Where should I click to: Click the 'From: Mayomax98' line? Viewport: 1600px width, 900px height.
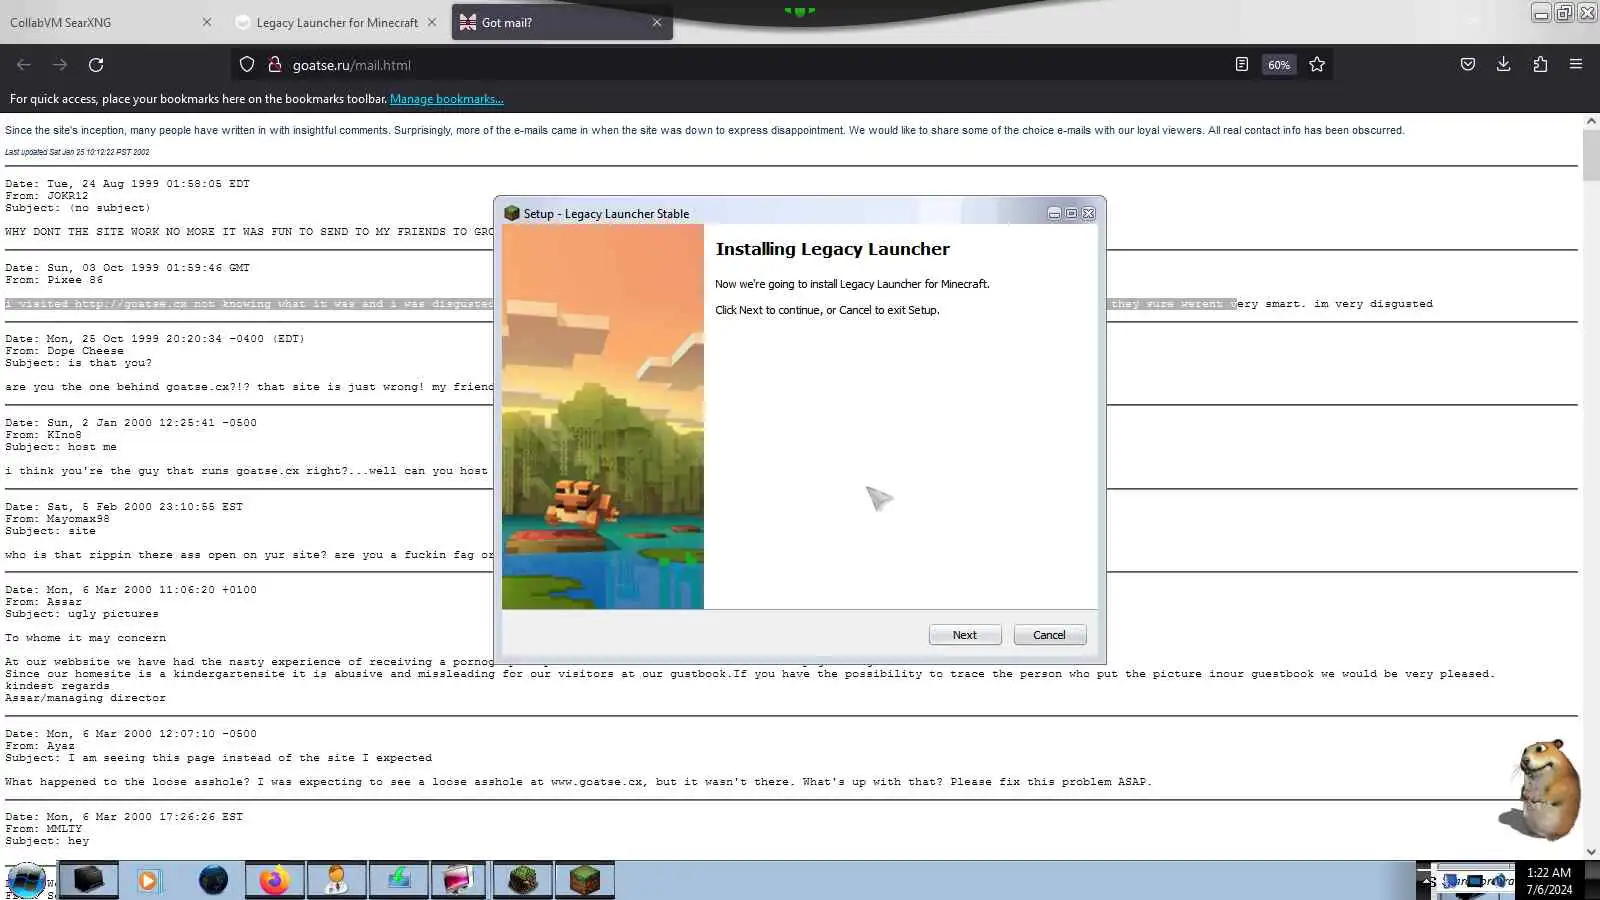click(57, 519)
